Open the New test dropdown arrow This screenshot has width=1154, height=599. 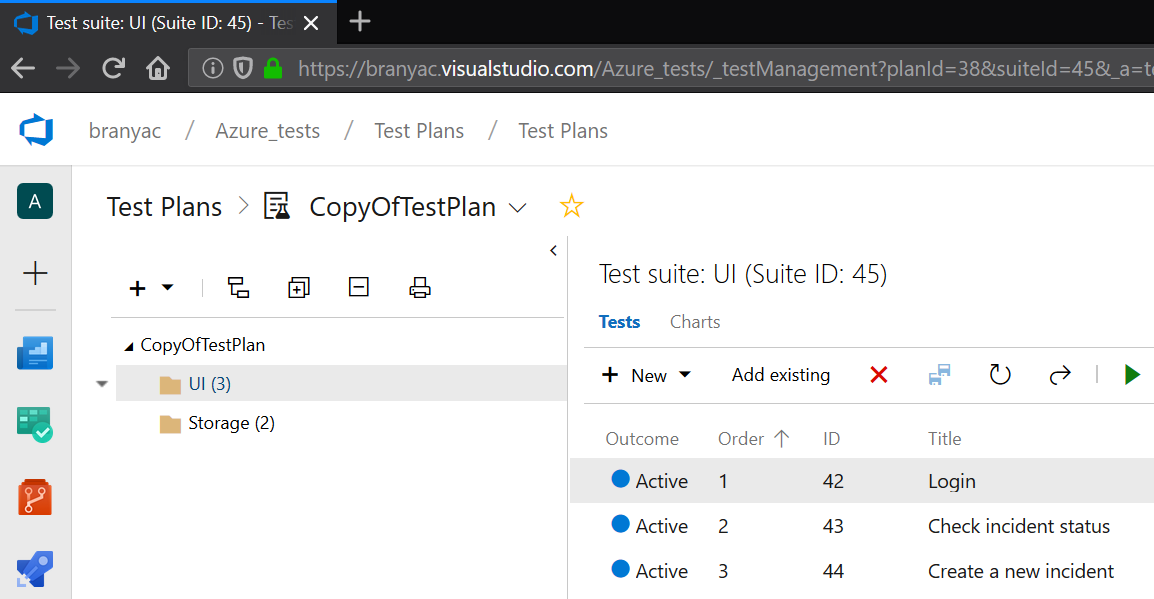click(685, 374)
